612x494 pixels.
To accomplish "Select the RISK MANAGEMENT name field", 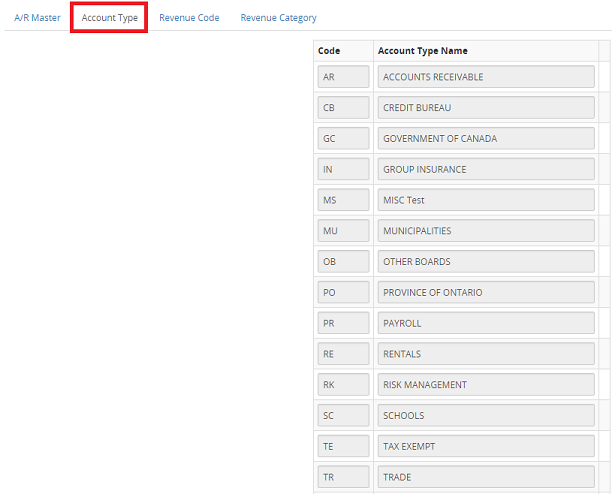I will point(485,385).
